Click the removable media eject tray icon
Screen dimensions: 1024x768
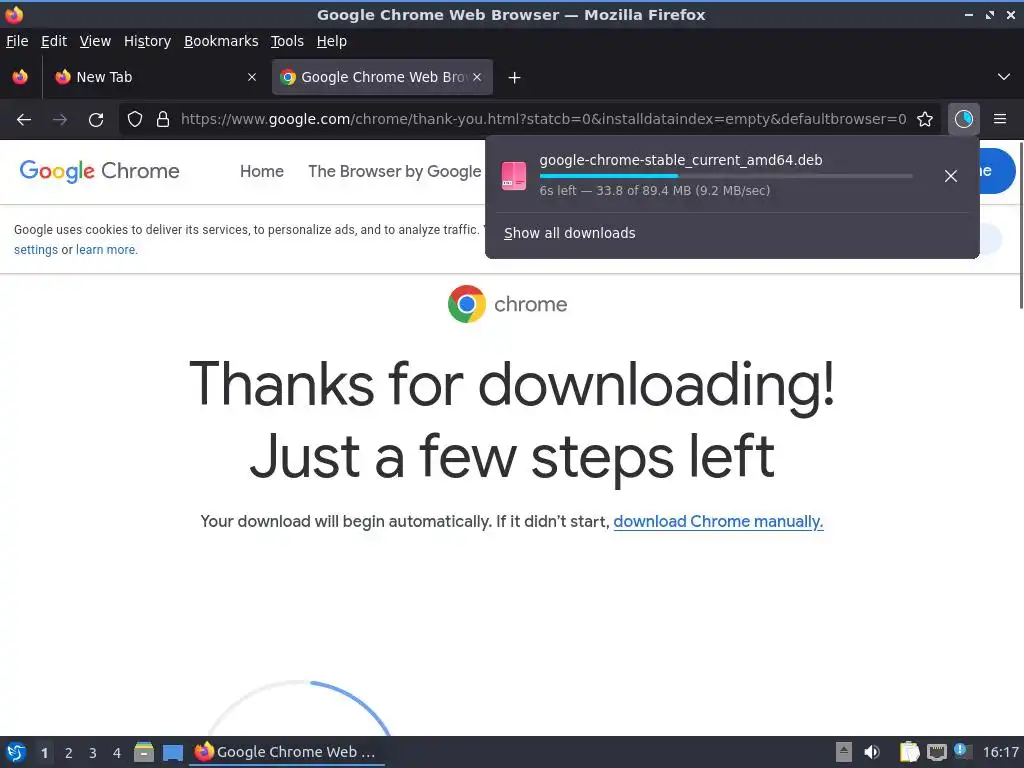pos(844,752)
